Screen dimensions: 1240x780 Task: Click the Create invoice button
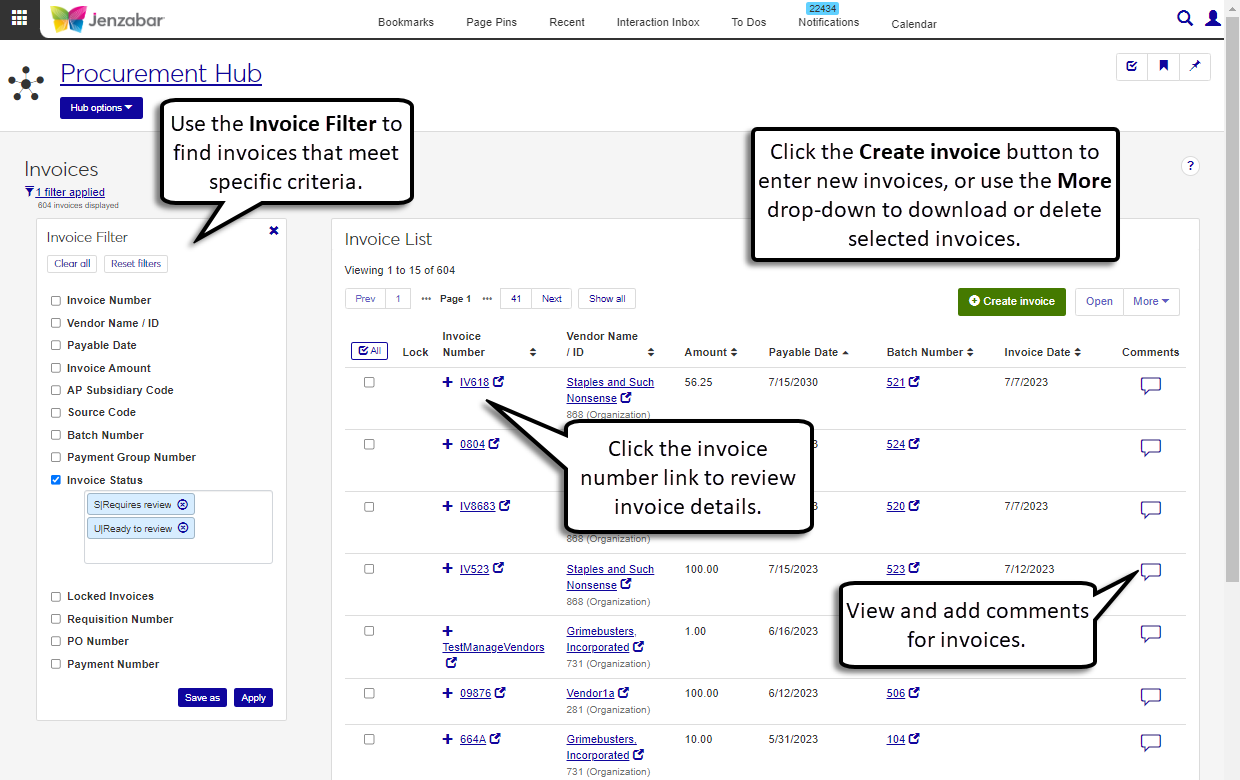tap(1010, 301)
